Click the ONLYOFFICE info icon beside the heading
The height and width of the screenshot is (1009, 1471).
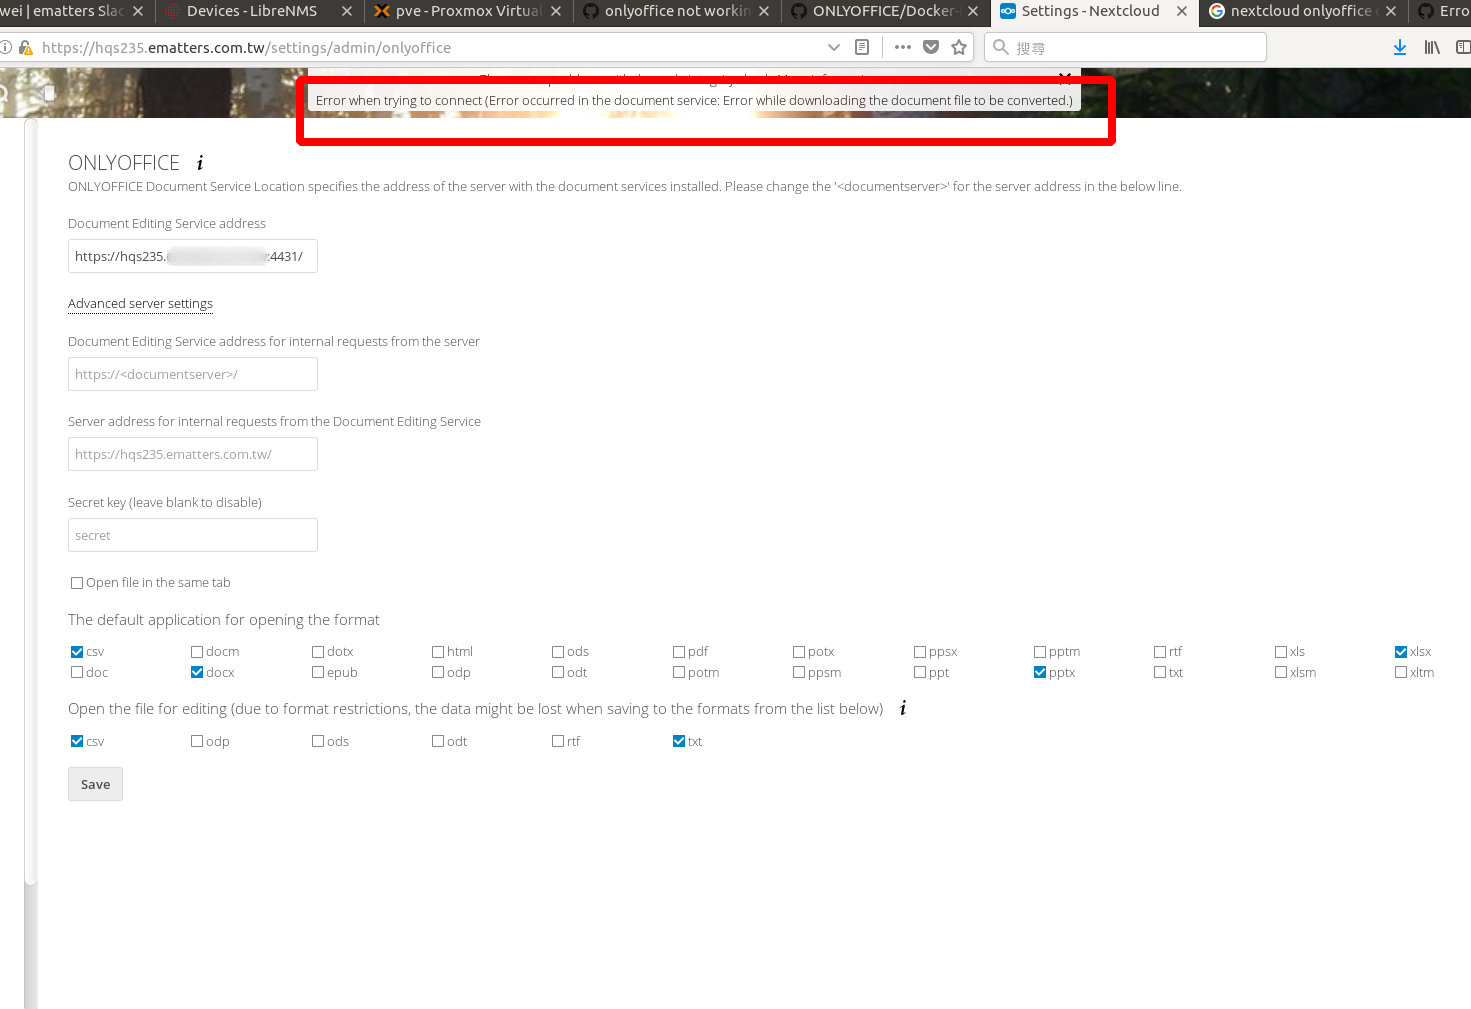(x=200, y=163)
